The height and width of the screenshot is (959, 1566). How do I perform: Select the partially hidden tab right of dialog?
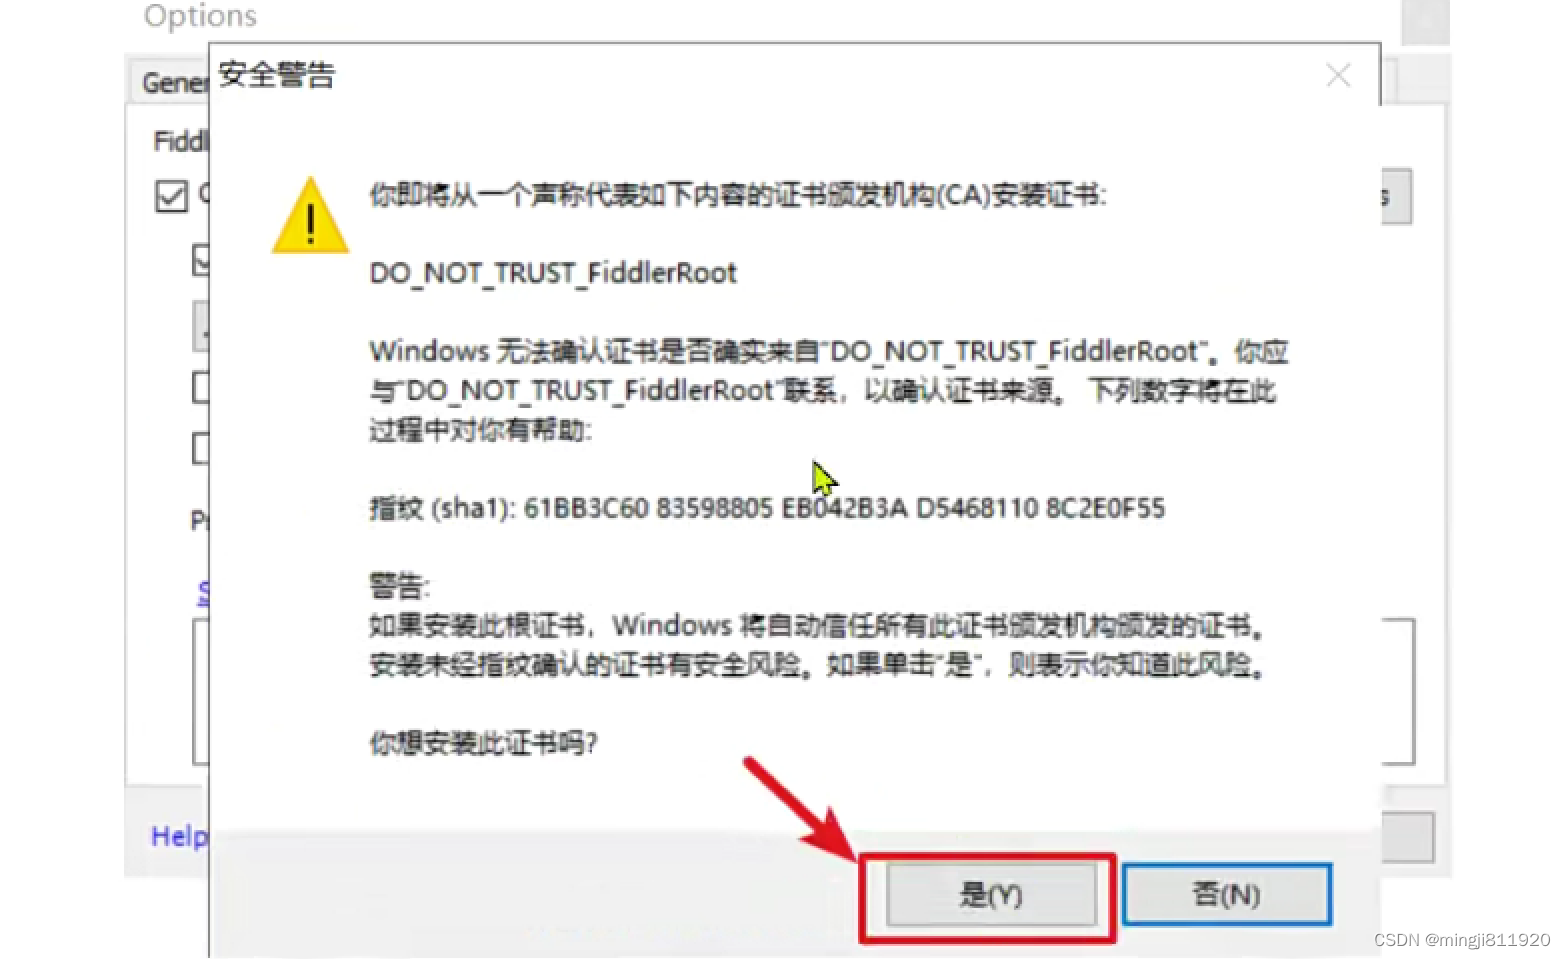point(1389,79)
